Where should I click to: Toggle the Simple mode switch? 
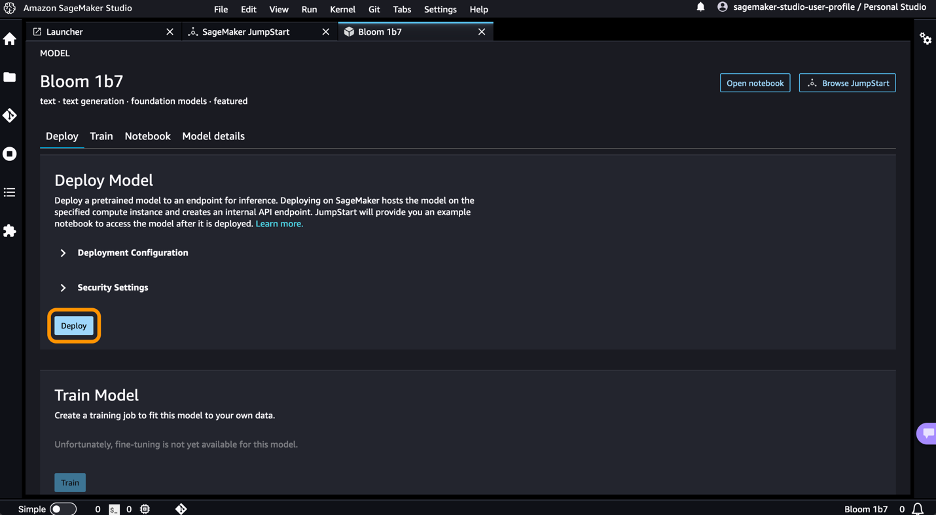click(63, 509)
